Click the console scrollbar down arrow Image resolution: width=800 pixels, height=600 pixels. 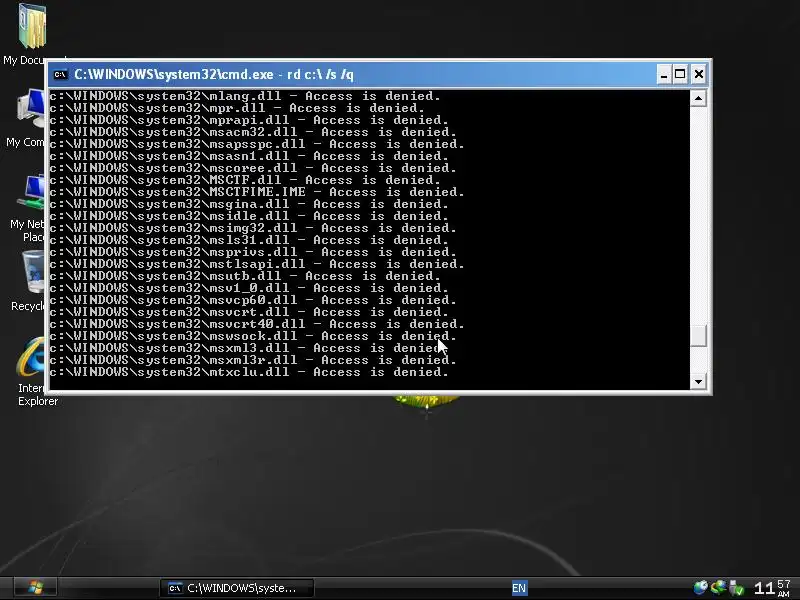pos(698,381)
